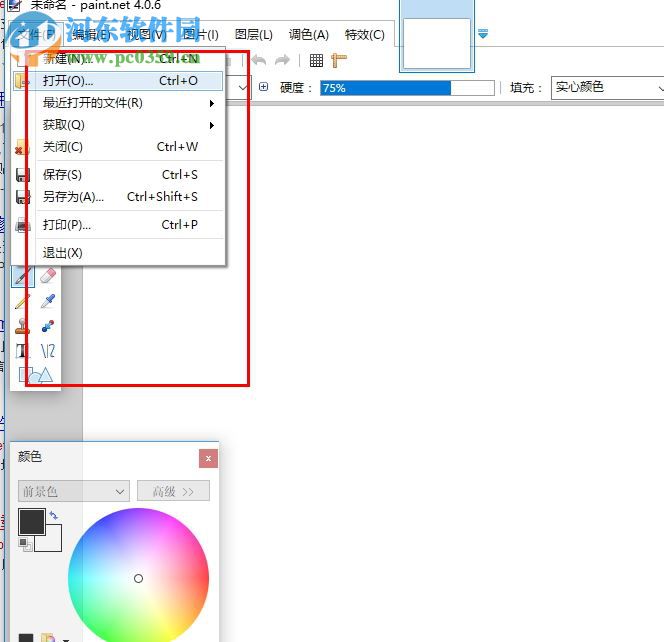Open the image list dropdown arrow
Screen dimensions: 664x642
point(483,34)
